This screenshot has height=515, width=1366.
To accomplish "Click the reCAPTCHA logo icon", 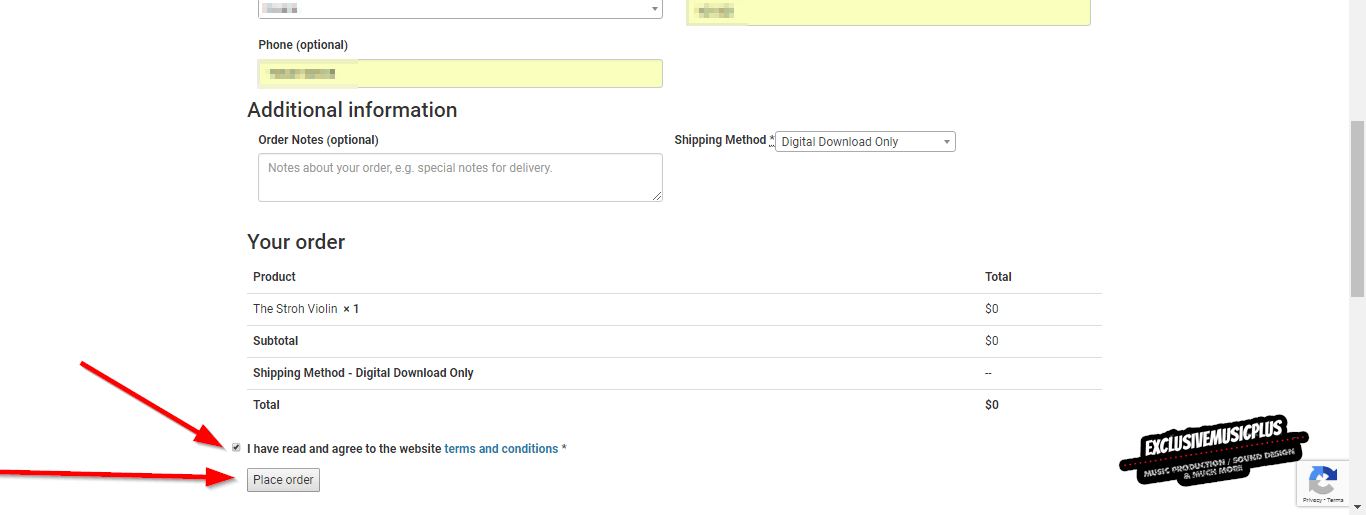I will click(x=1323, y=478).
